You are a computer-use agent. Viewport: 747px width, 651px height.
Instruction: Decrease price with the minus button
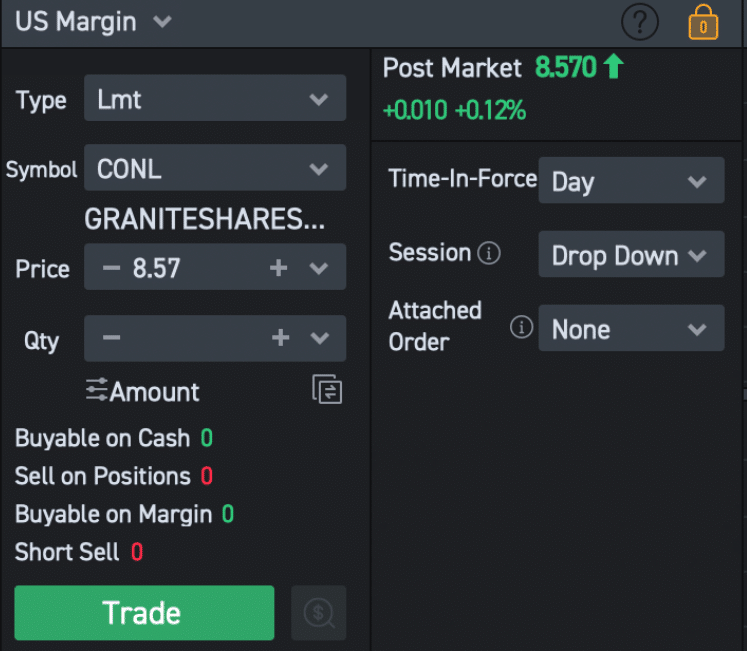click(x=111, y=268)
